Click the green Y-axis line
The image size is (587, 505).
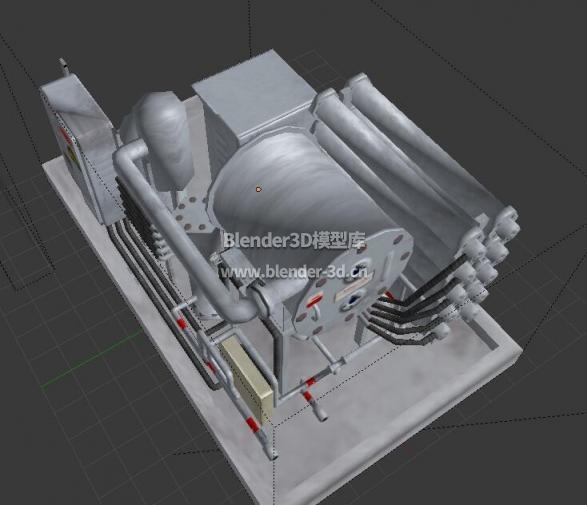[x=92, y=360]
